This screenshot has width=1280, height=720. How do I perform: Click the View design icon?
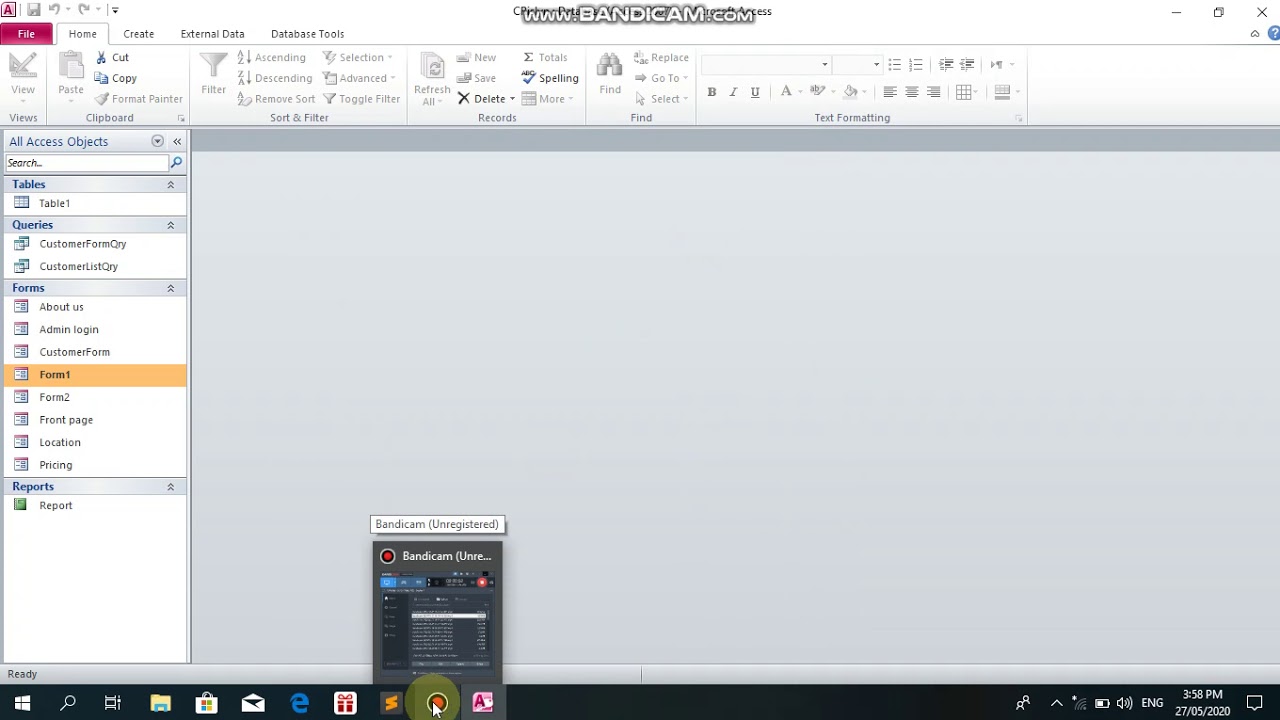click(x=23, y=66)
